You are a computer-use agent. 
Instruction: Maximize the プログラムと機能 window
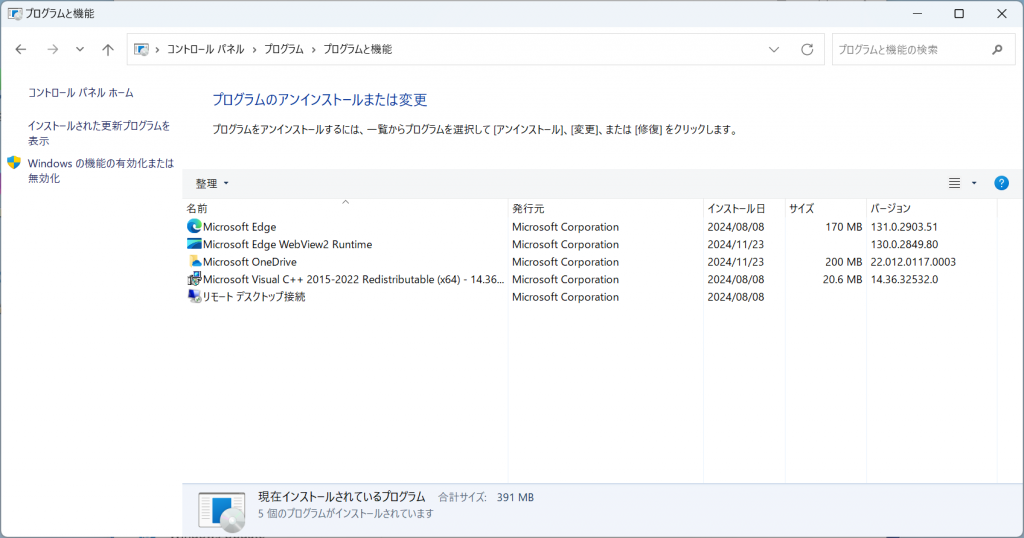[x=959, y=13]
